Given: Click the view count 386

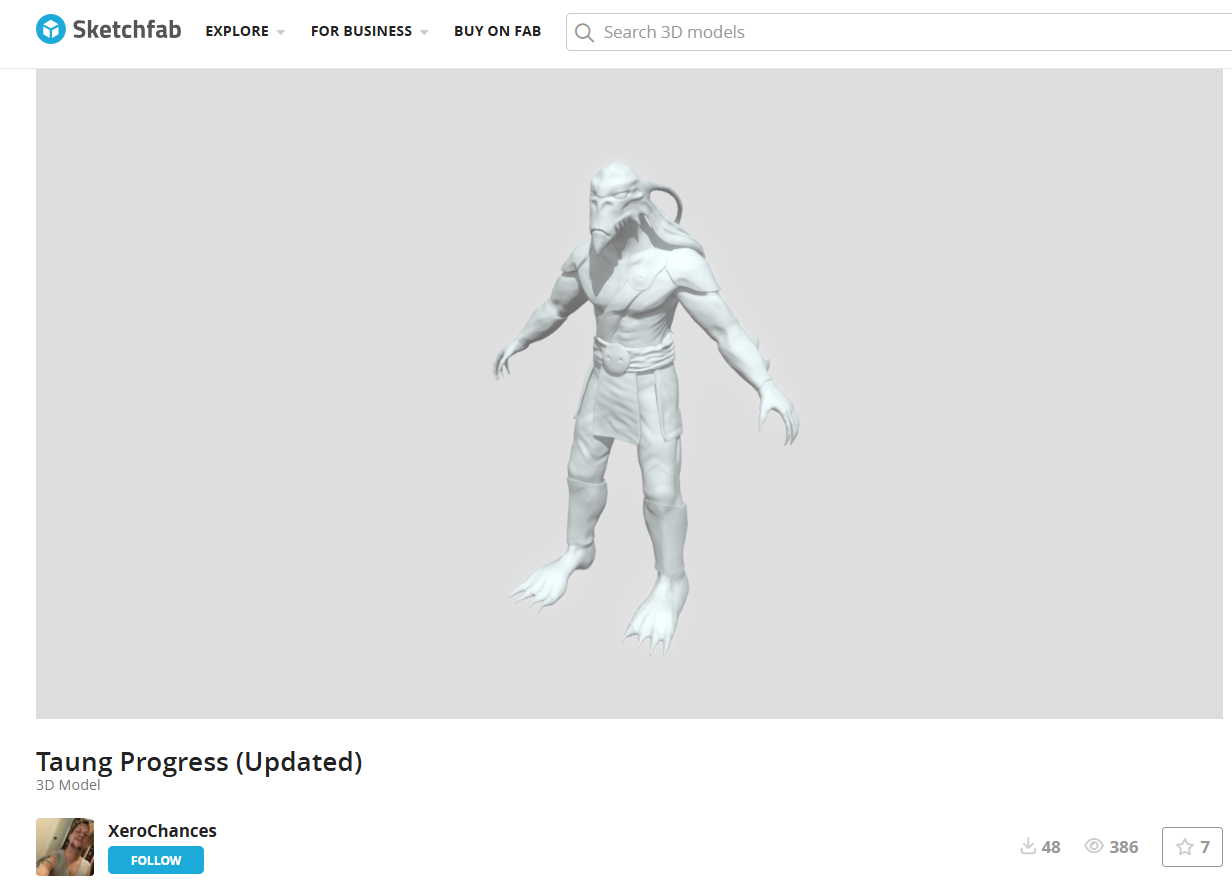Looking at the screenshot, I should coord(1124,847).
